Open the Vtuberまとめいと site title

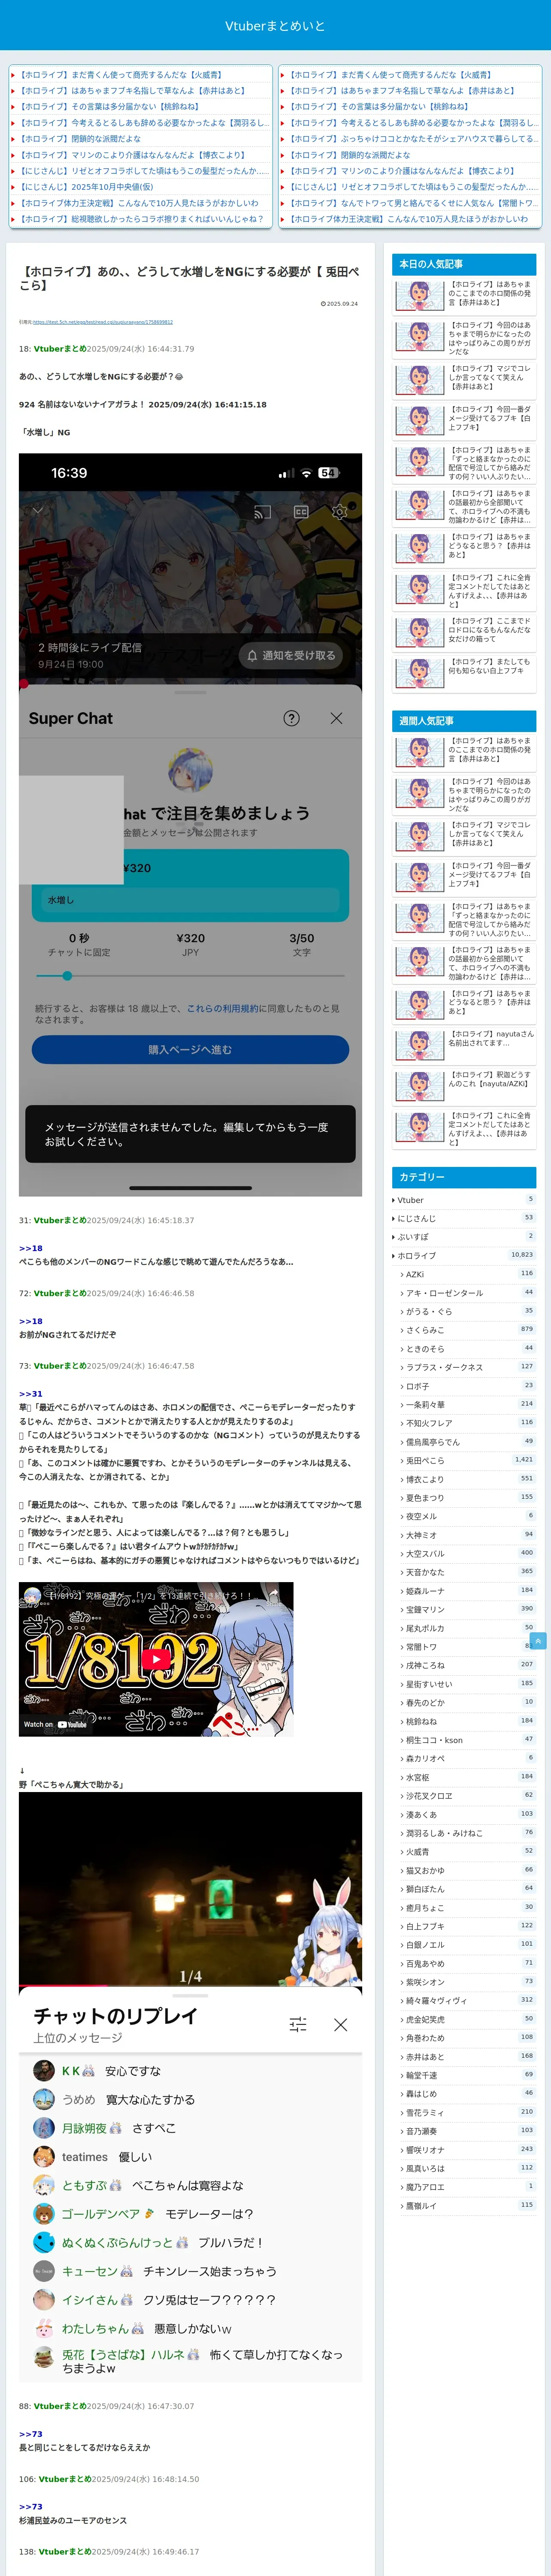coord(275,26)
